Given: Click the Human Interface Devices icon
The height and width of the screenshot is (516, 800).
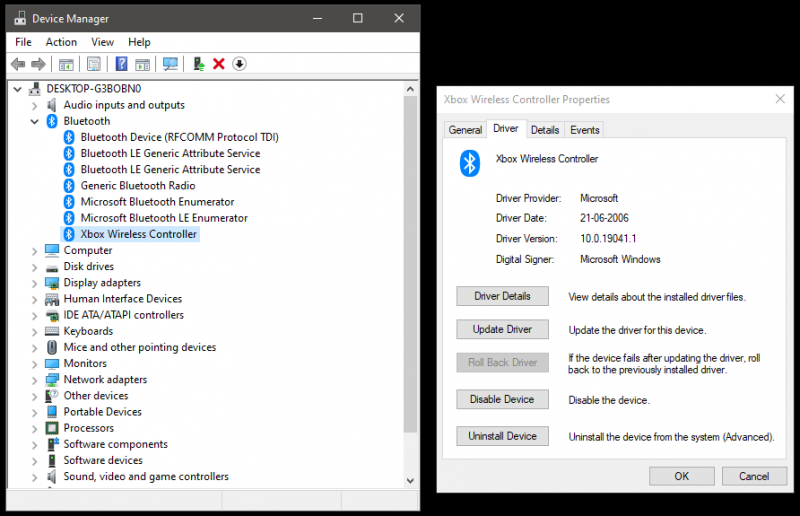Looking at the screenshot, I should (x=52, y=299).
